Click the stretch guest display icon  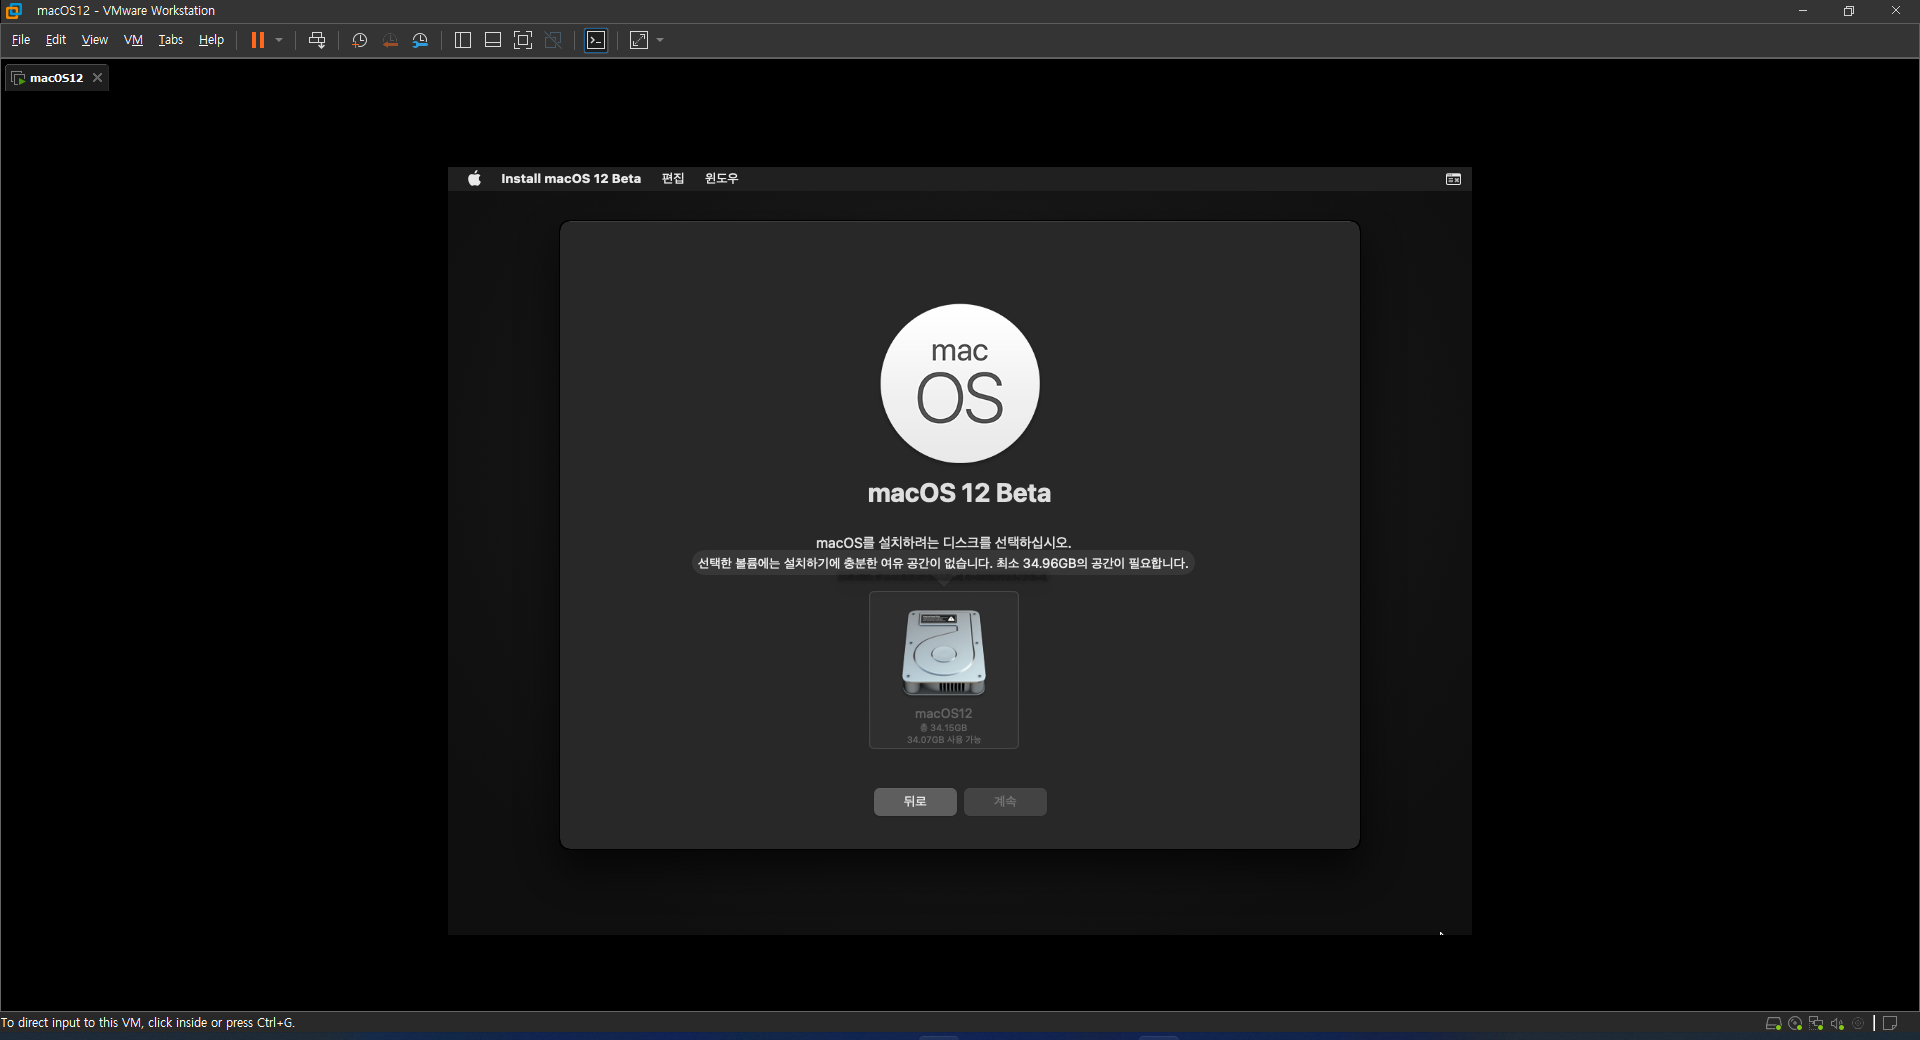click(x=639, y=40)
